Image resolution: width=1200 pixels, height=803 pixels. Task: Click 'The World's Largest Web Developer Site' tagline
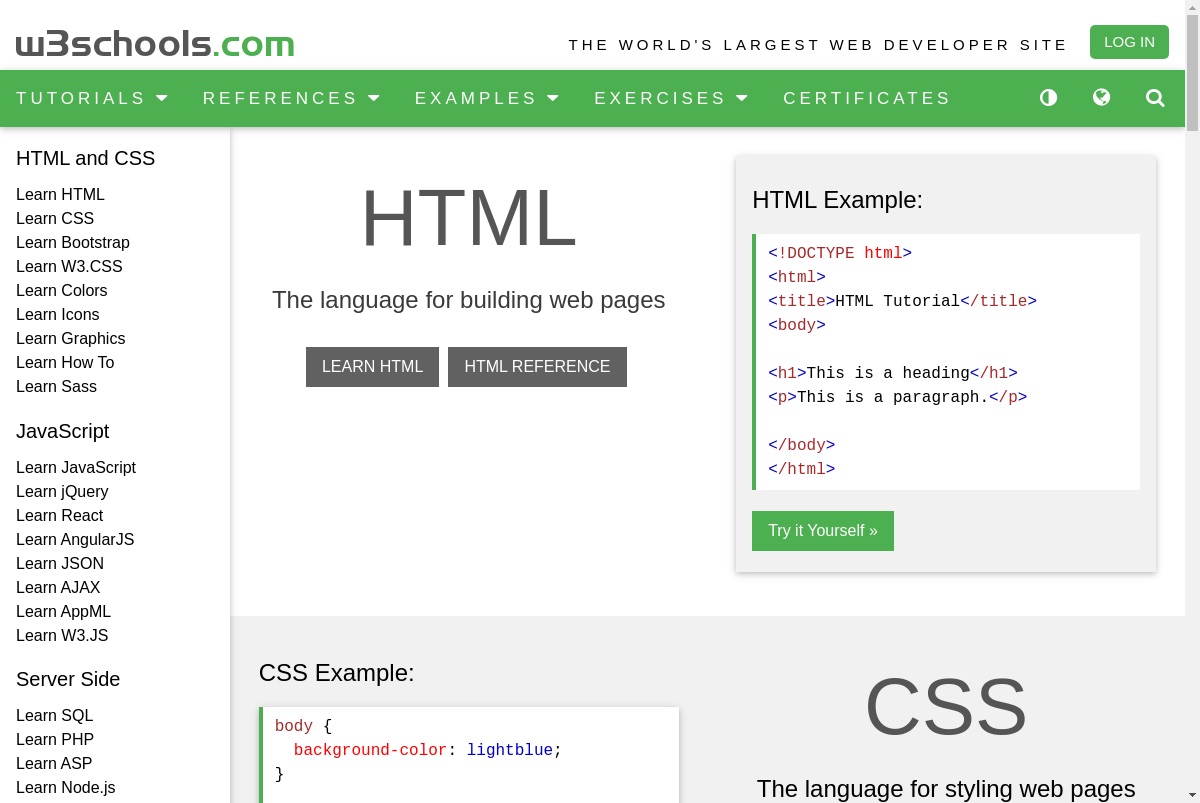pyautogui.click(x=818, y=45)
